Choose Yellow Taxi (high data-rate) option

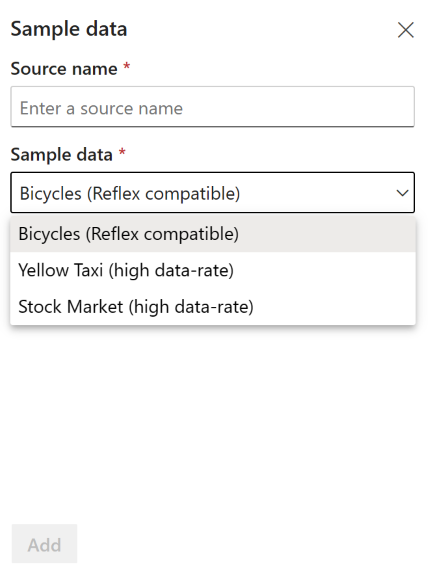tap(213, 270)
